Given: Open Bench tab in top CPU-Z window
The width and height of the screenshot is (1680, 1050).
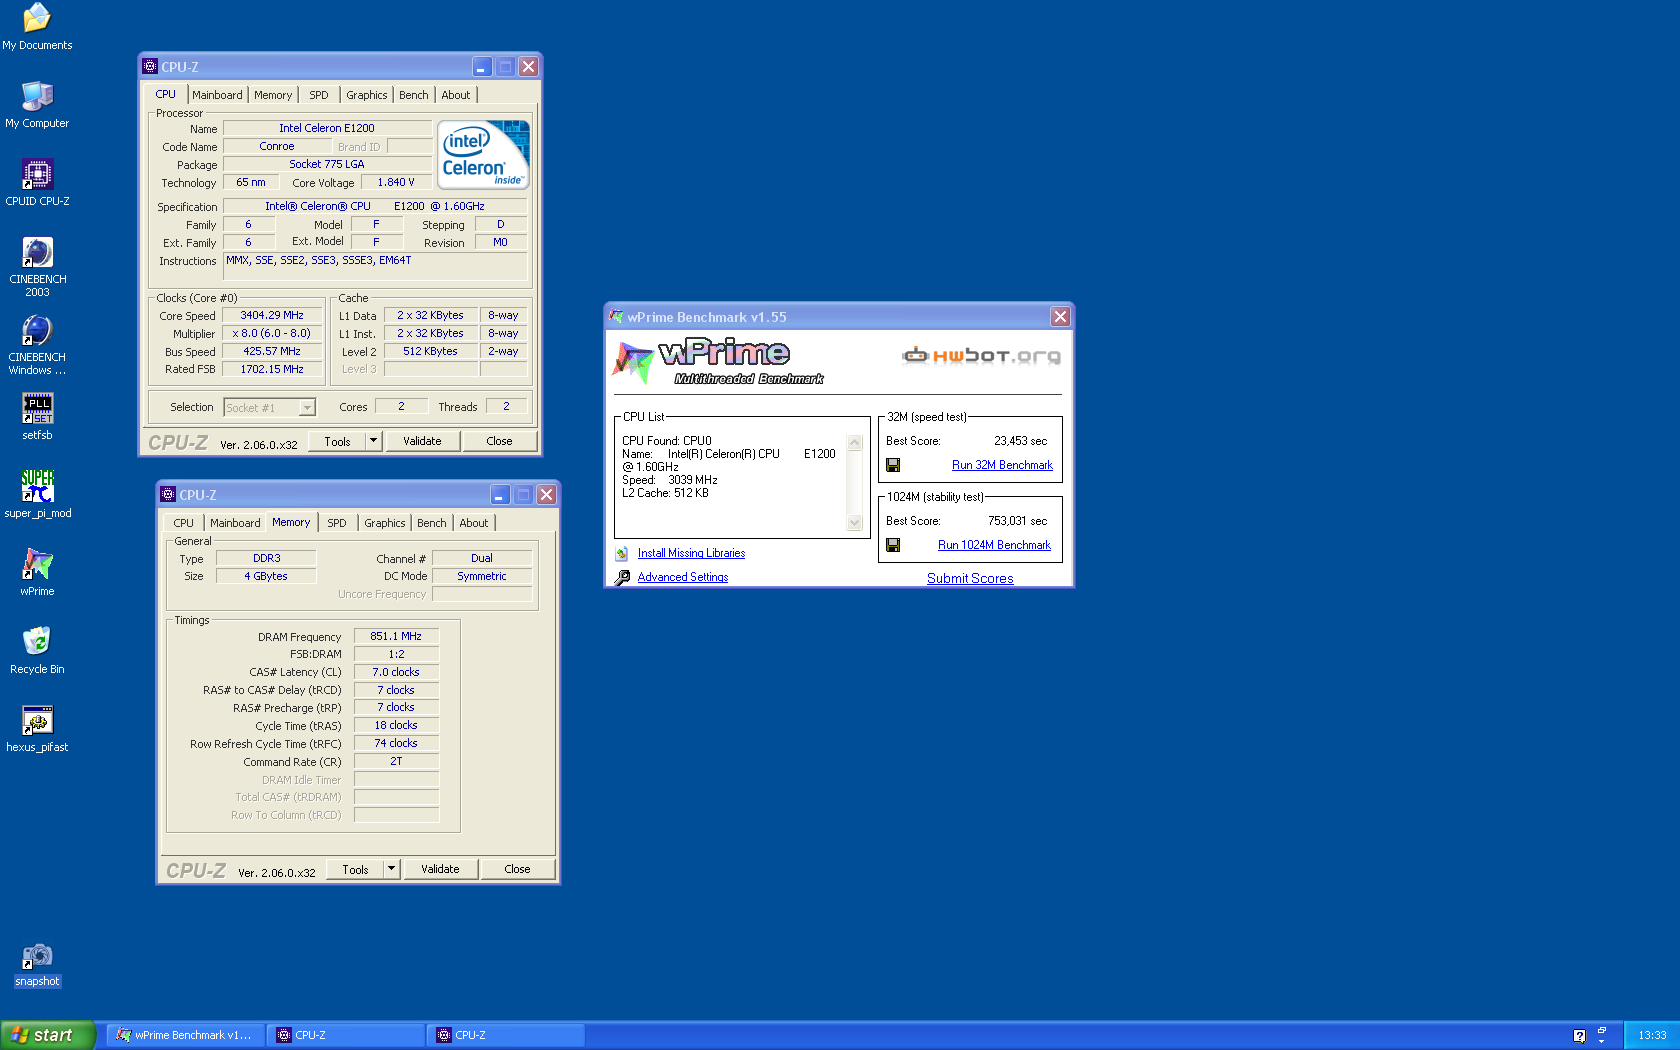Looking at the screenshot, I should pos(414,95).
